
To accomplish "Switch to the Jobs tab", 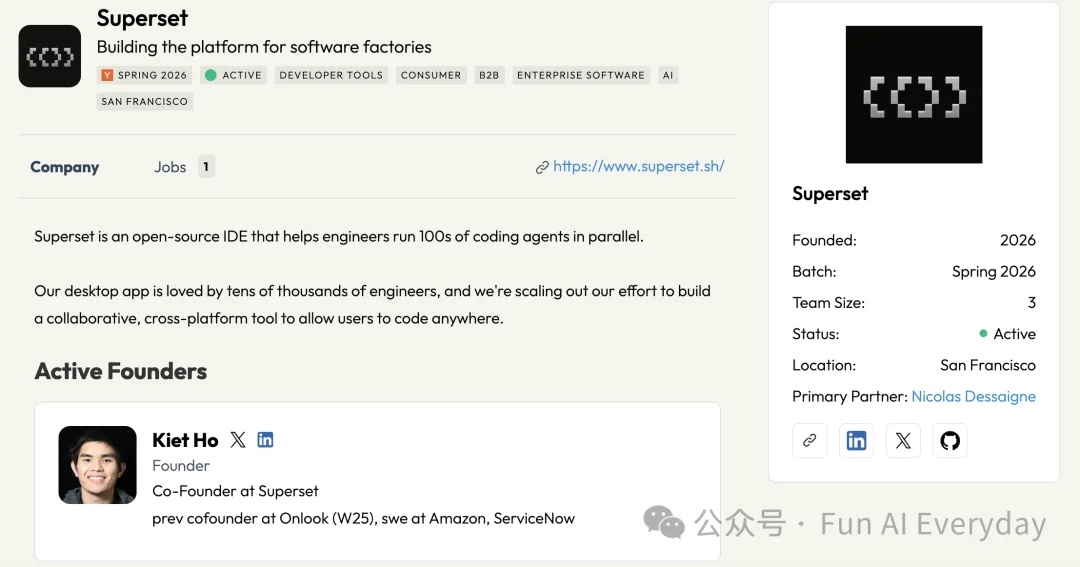I will click(170, 167).
